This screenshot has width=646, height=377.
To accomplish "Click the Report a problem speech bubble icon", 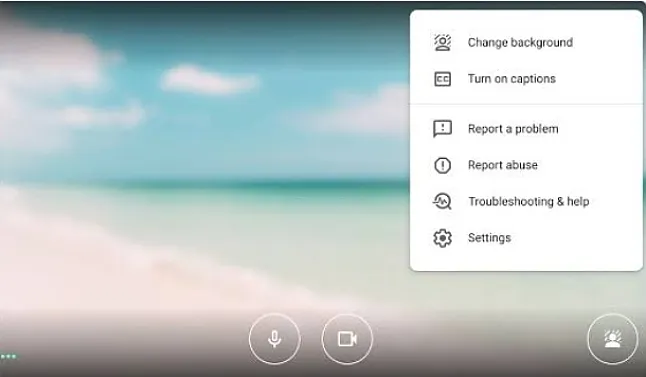I will coord(442,129).
